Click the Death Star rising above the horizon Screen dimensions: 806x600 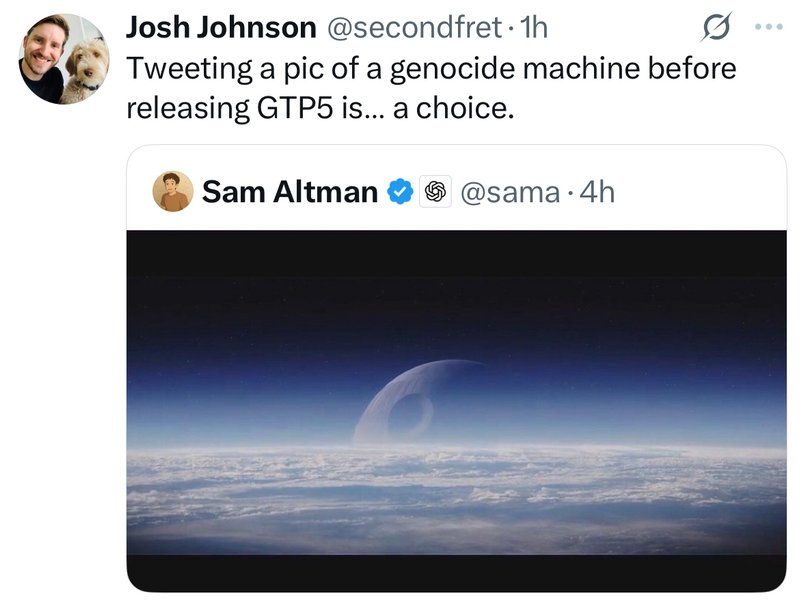408,402
